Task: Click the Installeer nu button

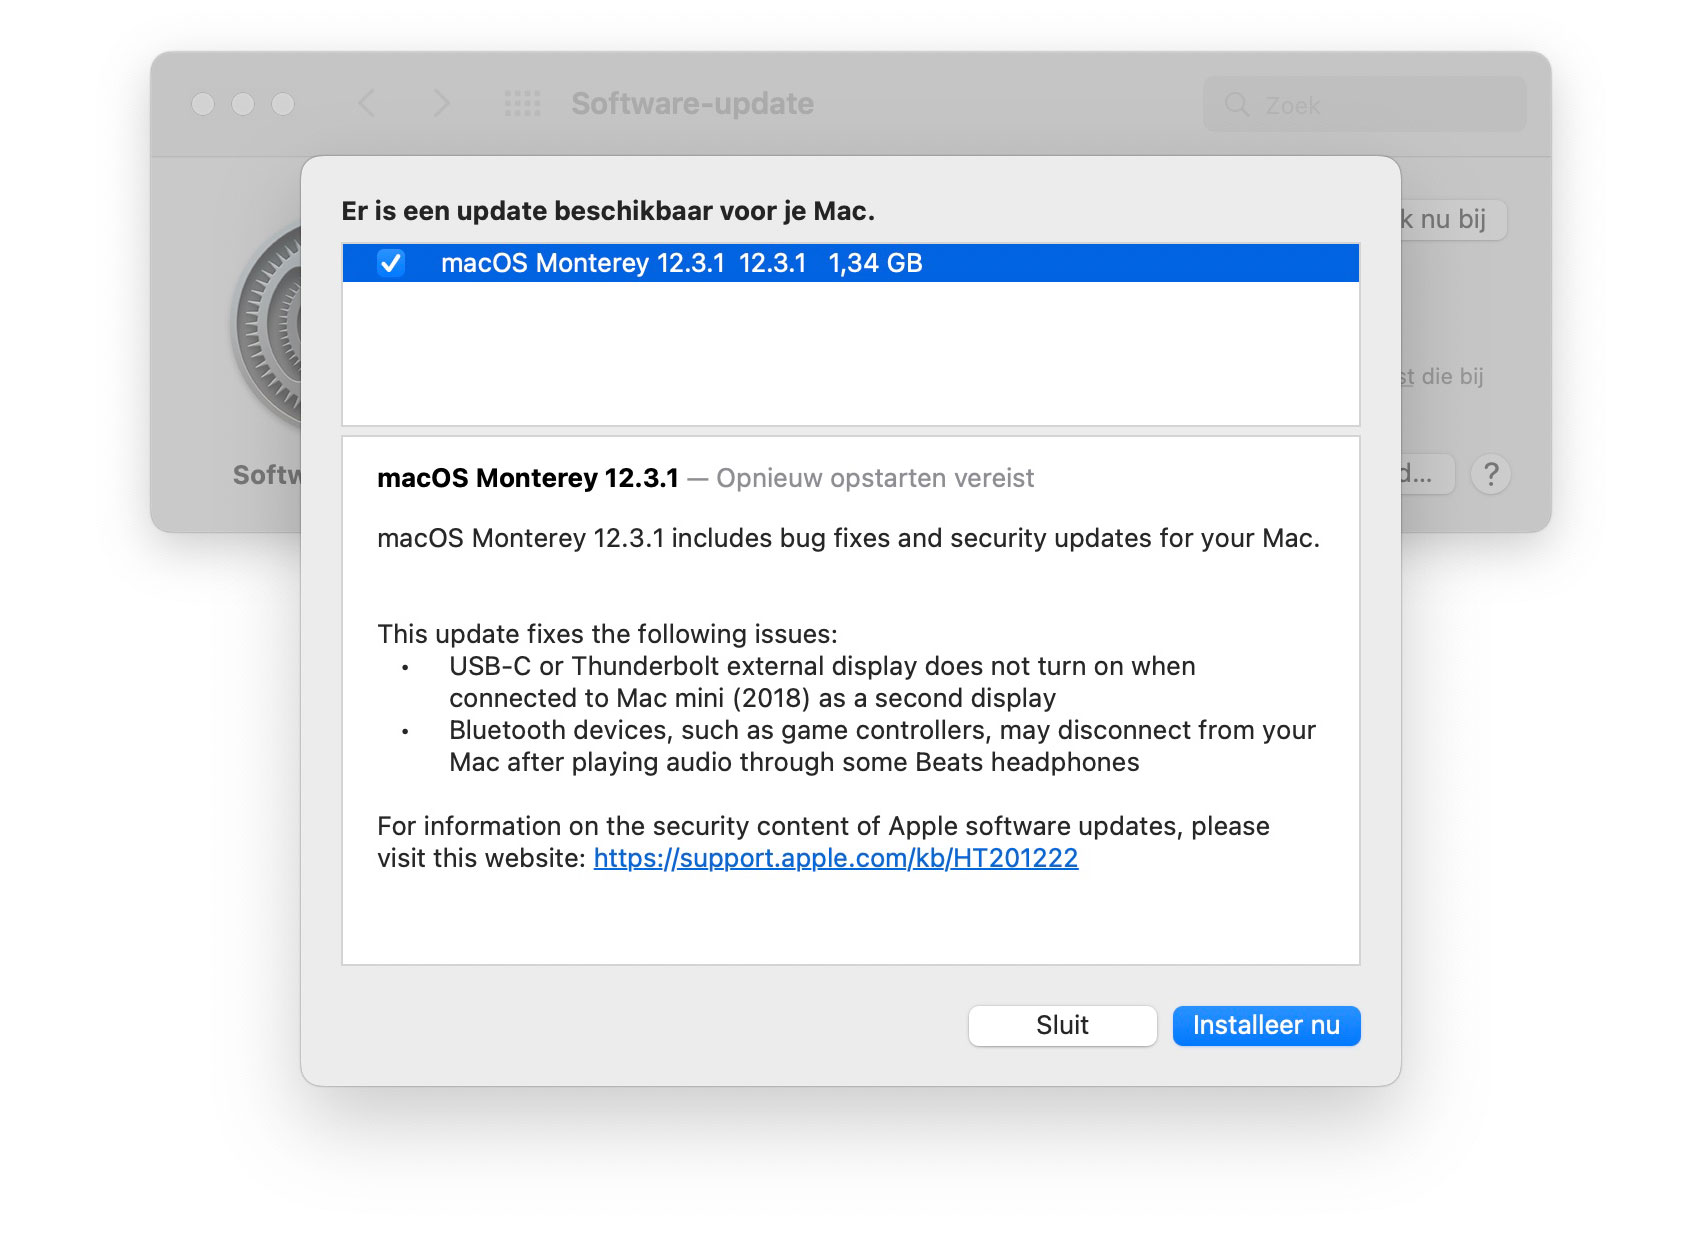Action: 1266,1025
